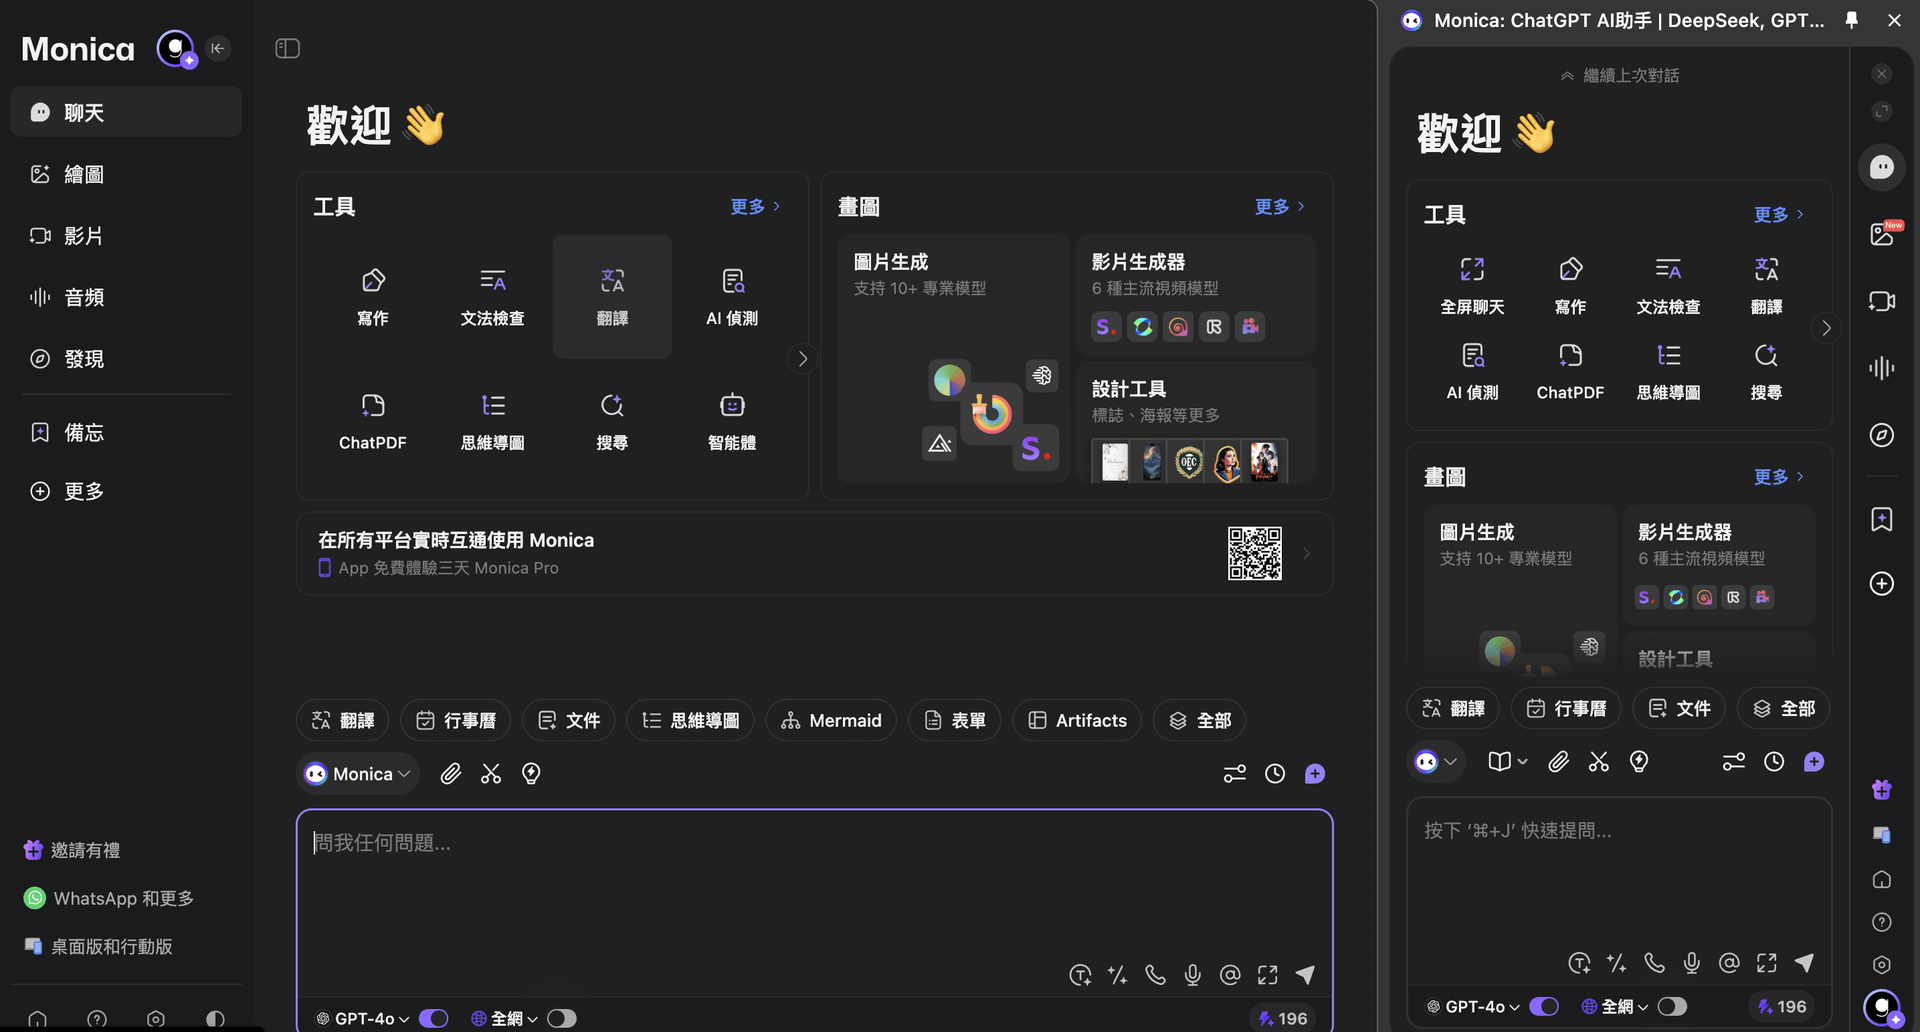Expand the Monica bot selector dropdown
The height and width of the screenshot is (1032, 1920).
358,774
